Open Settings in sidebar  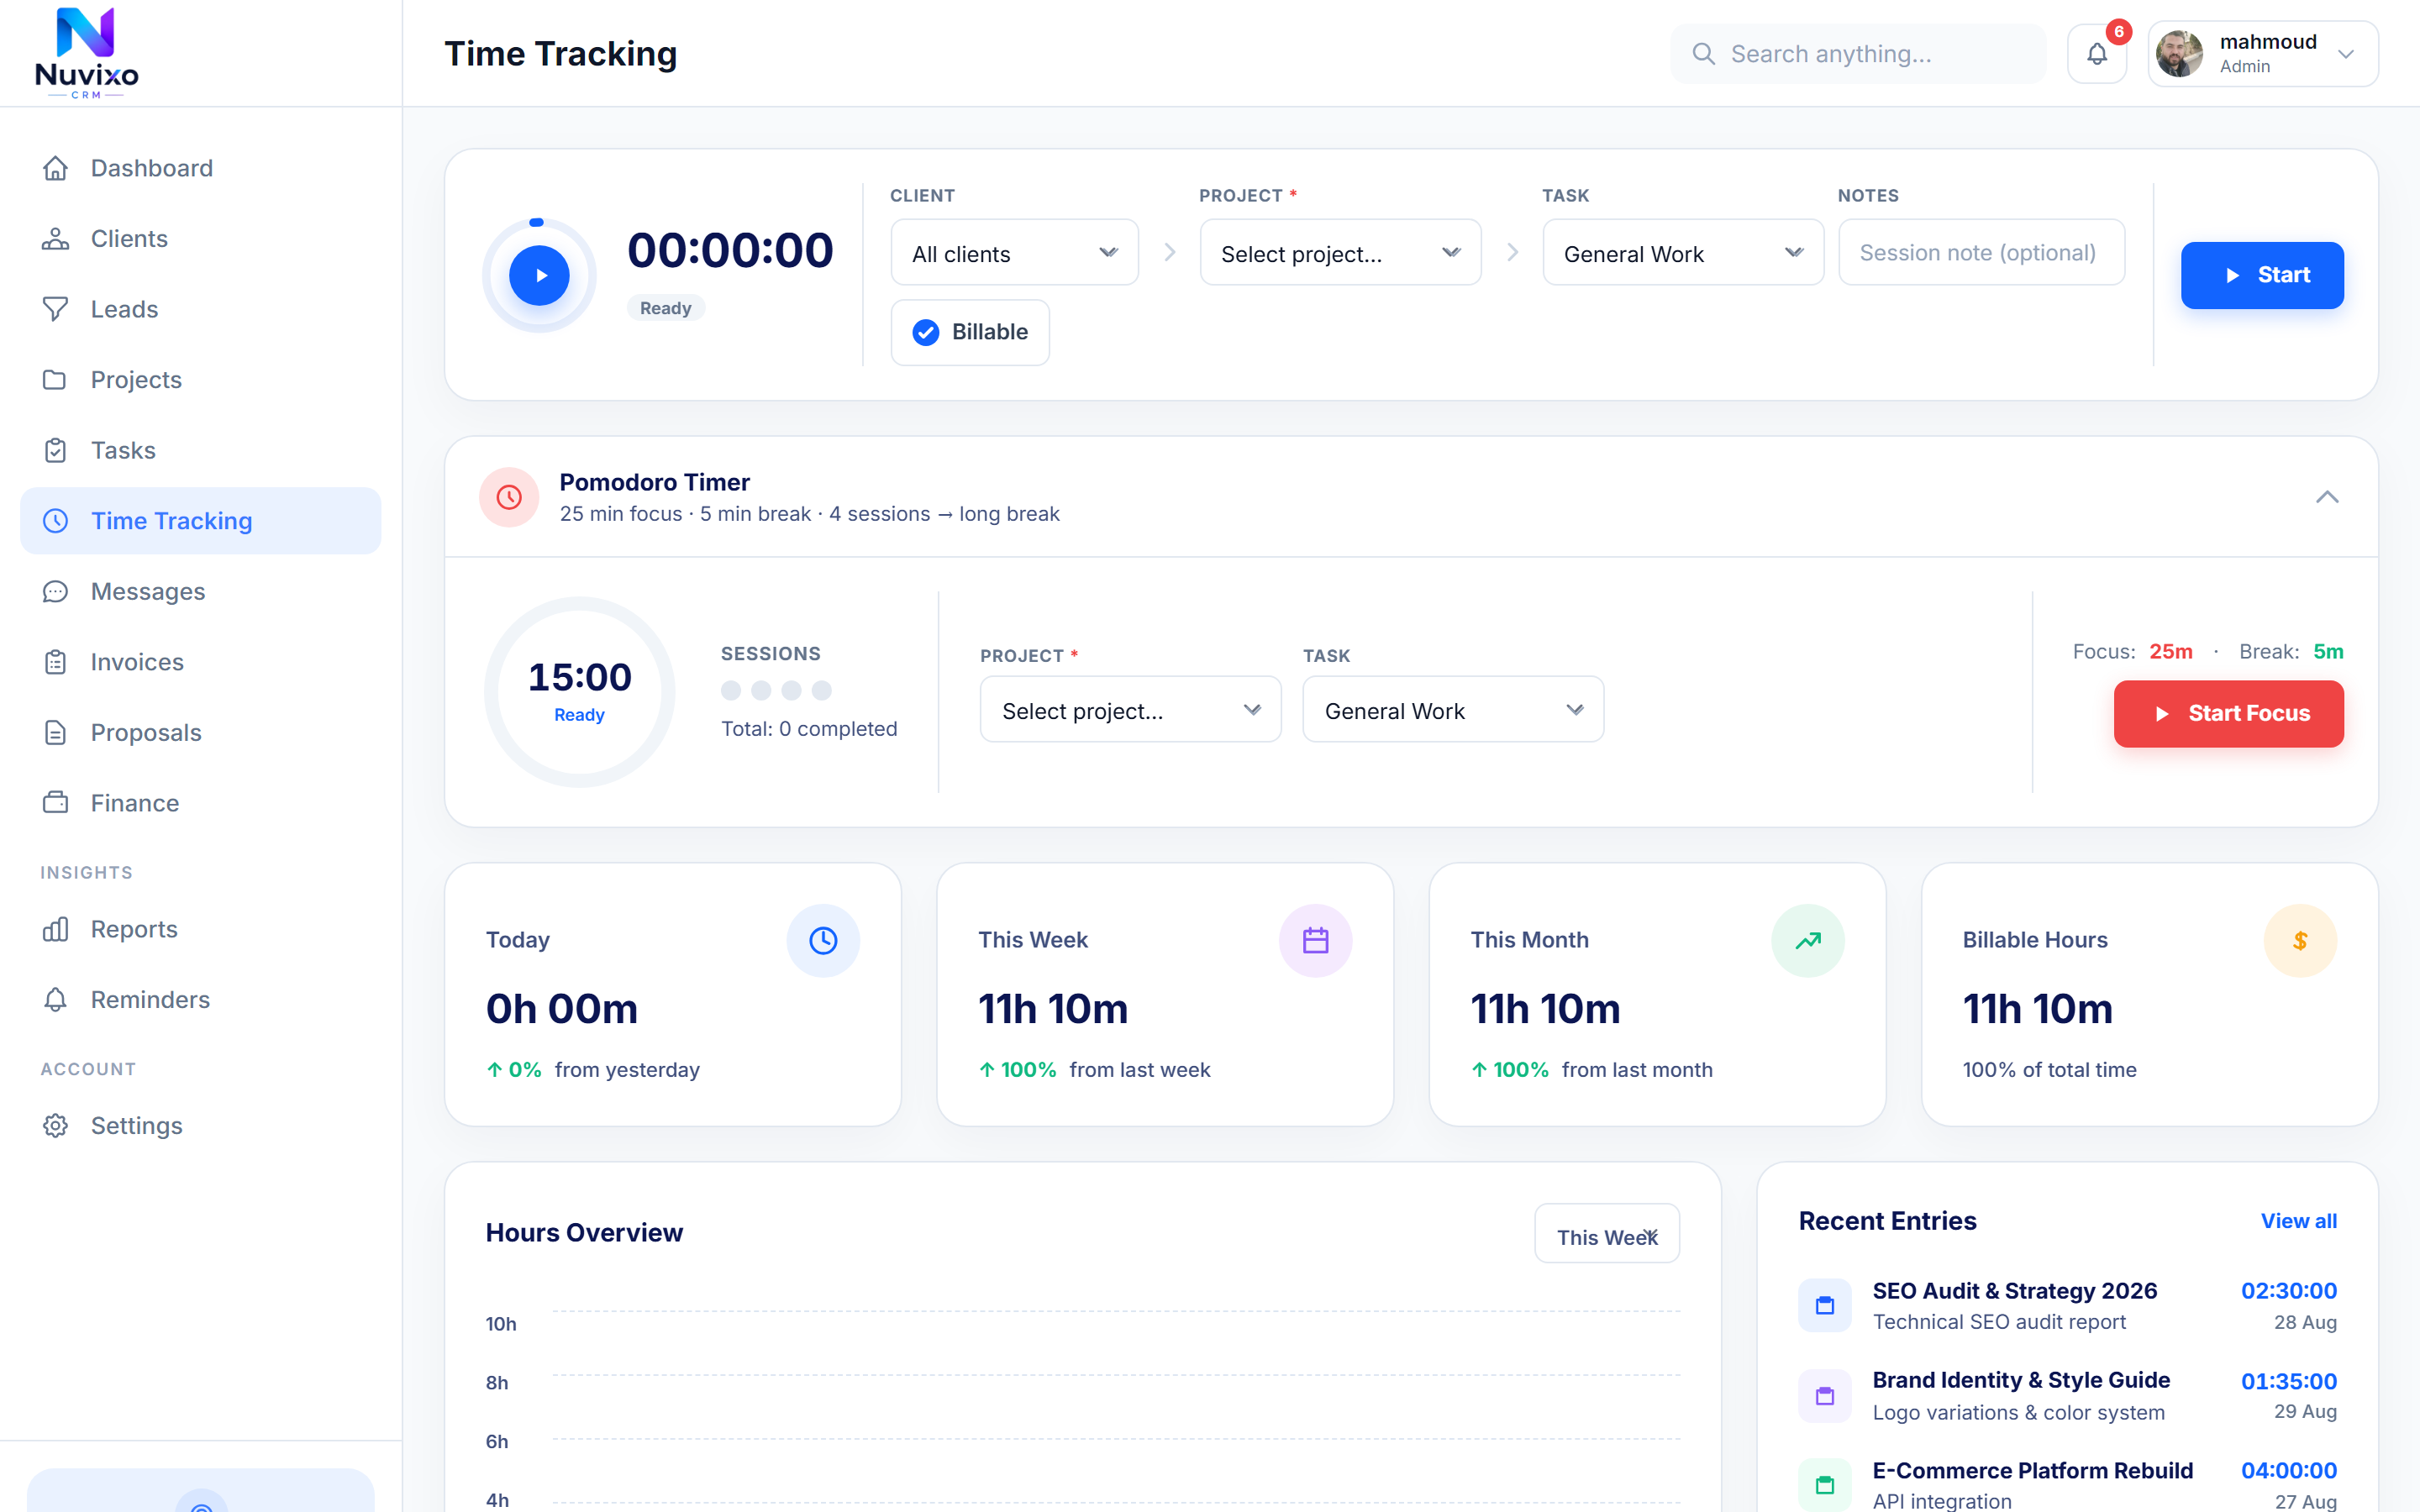(200, 1126)
